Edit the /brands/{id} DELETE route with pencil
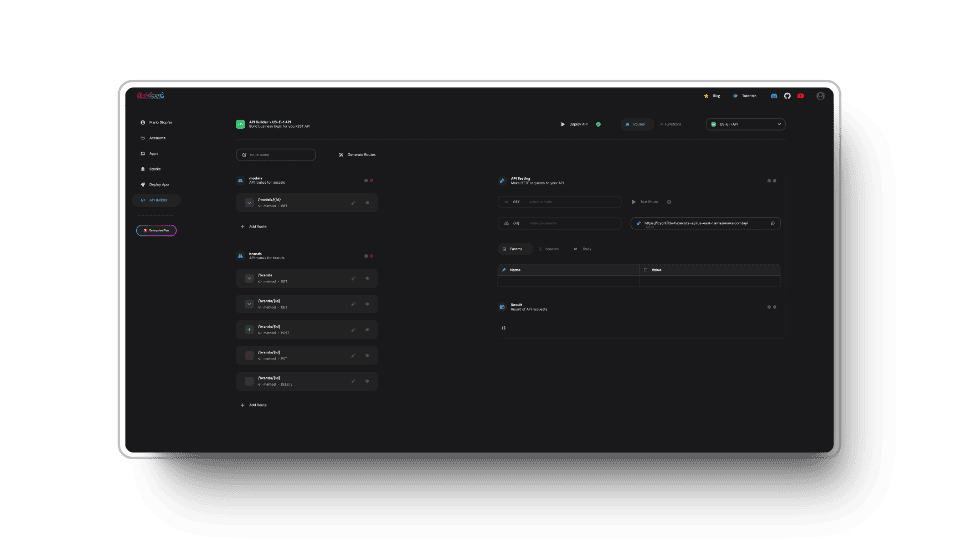 point(353,381)
